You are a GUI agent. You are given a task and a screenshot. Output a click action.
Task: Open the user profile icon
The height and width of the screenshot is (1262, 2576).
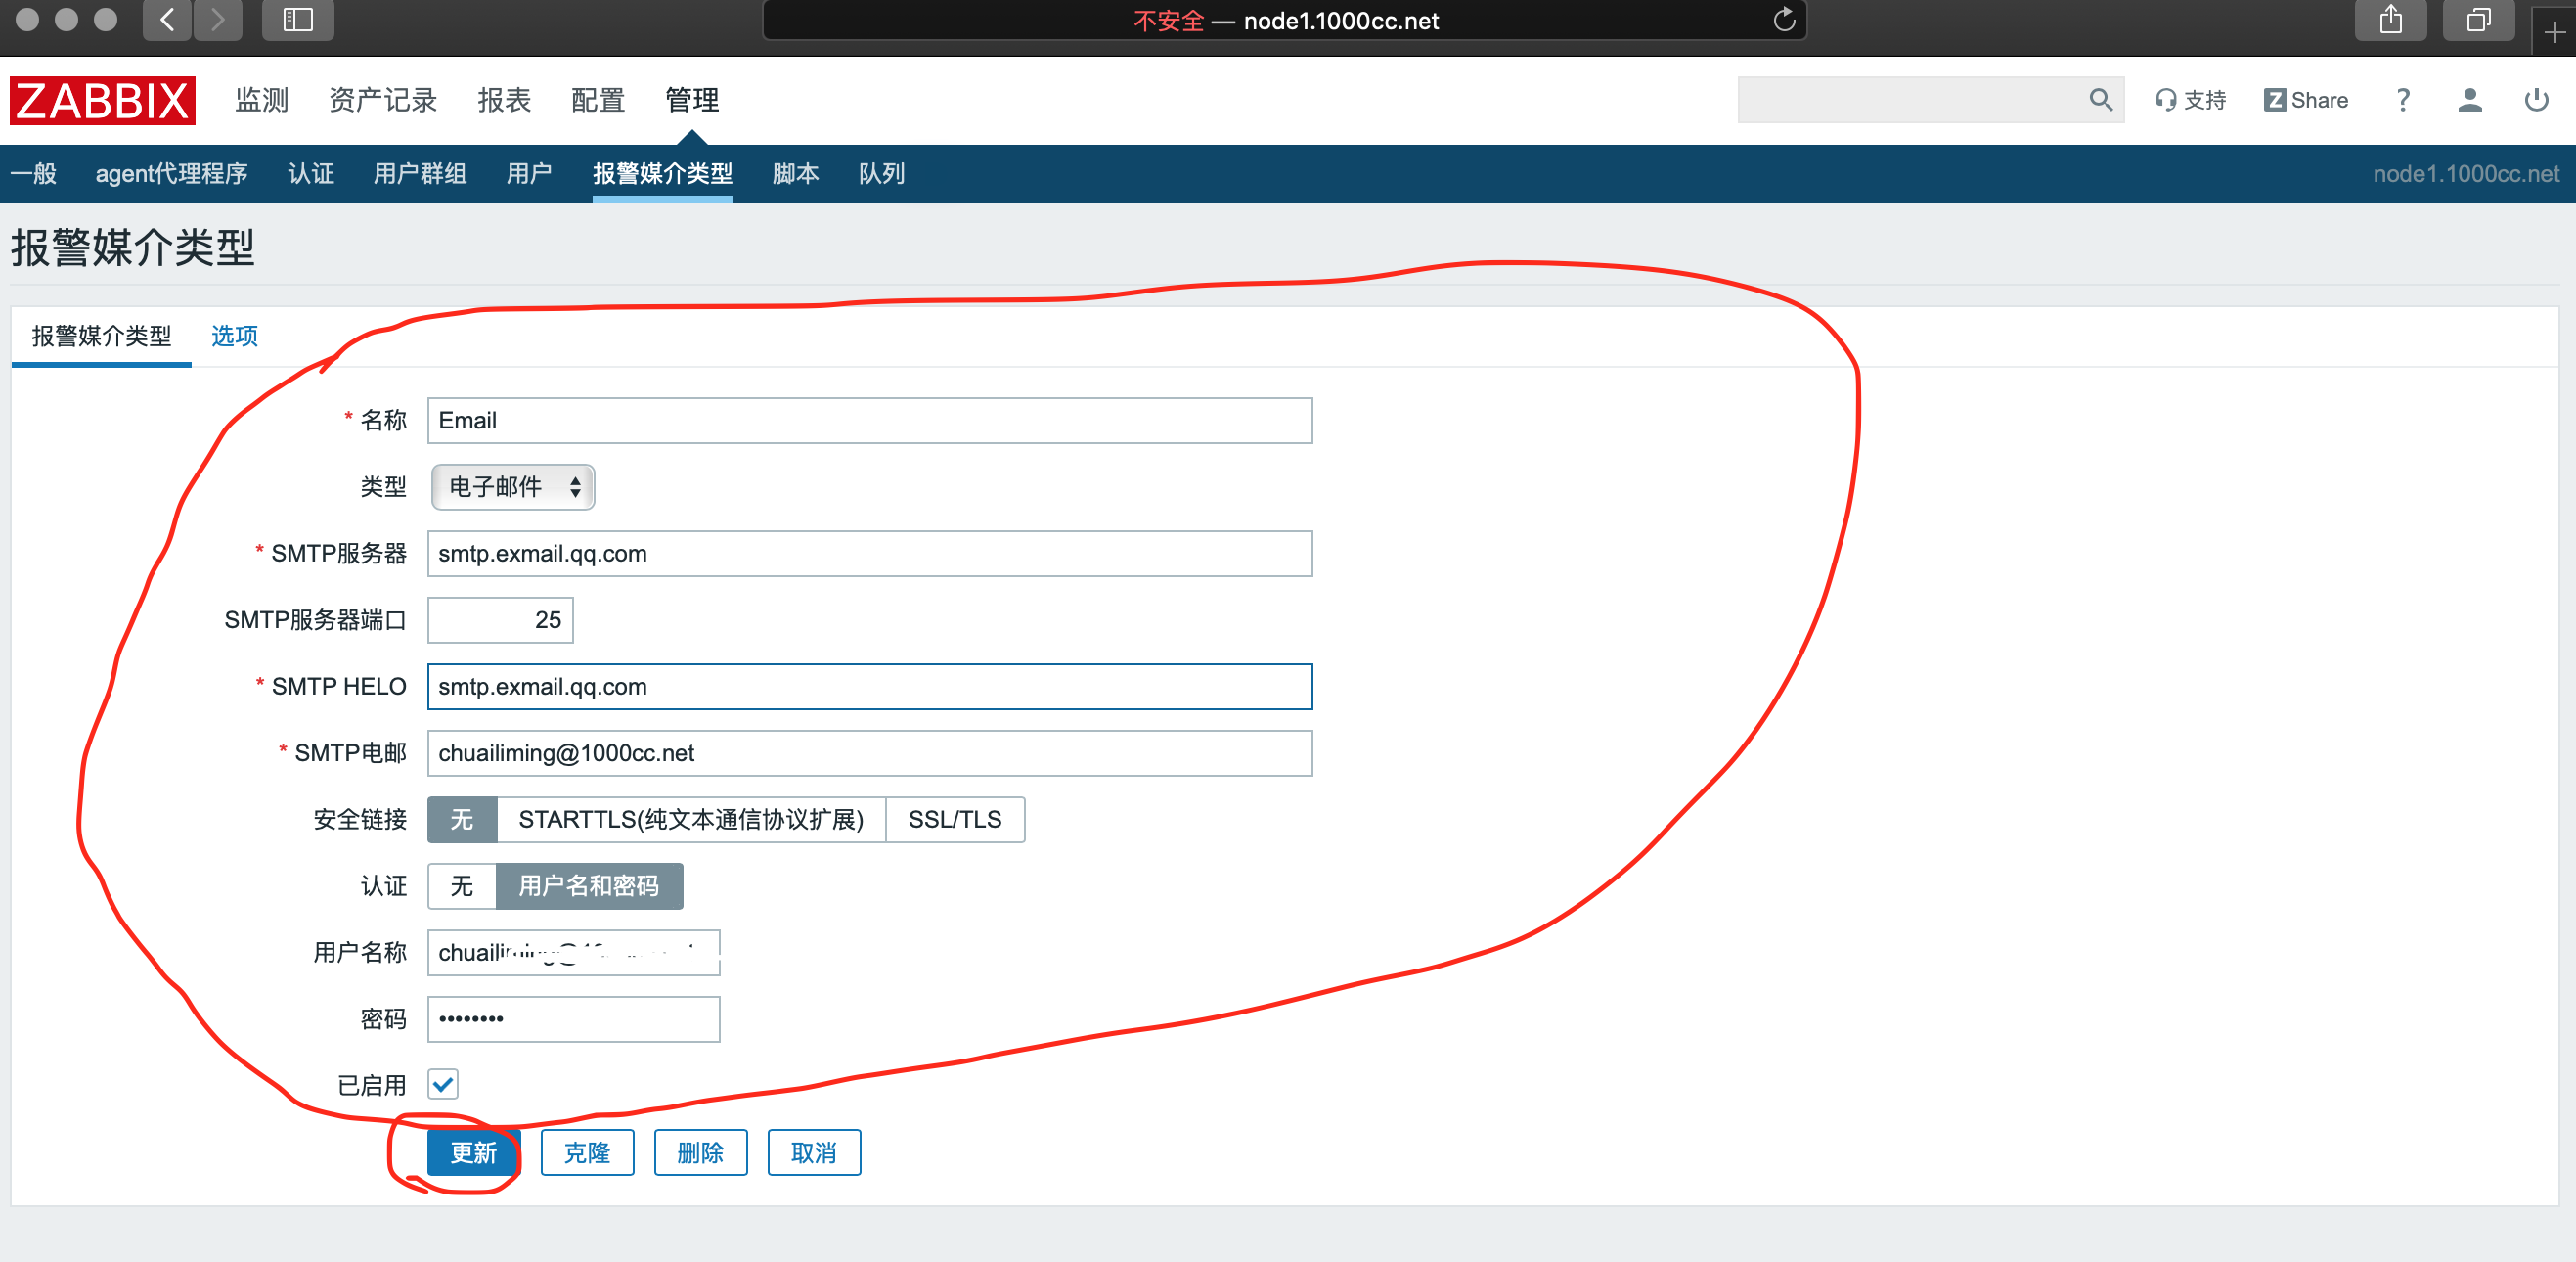click(2468, 100)
